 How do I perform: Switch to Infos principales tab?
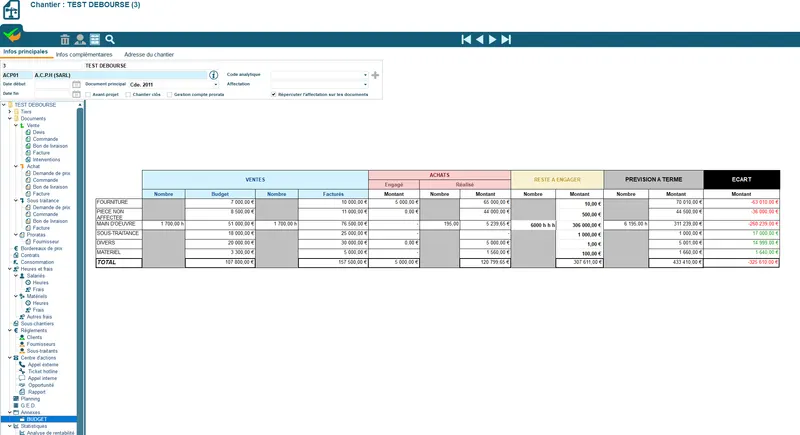[26, 52]
